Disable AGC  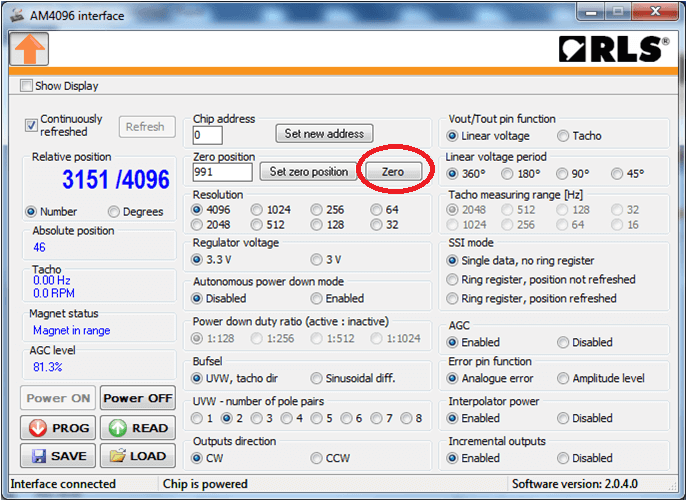tap(585, 342)
